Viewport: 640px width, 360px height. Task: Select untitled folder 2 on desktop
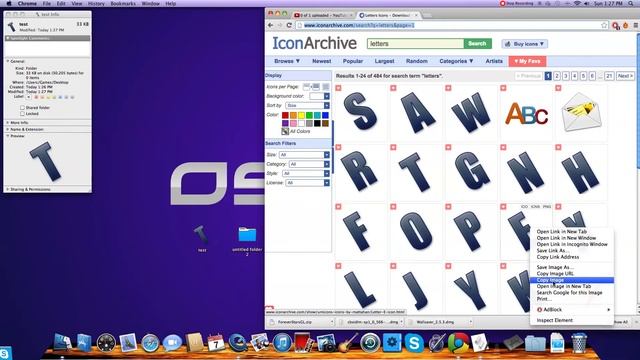coord(247,234)
